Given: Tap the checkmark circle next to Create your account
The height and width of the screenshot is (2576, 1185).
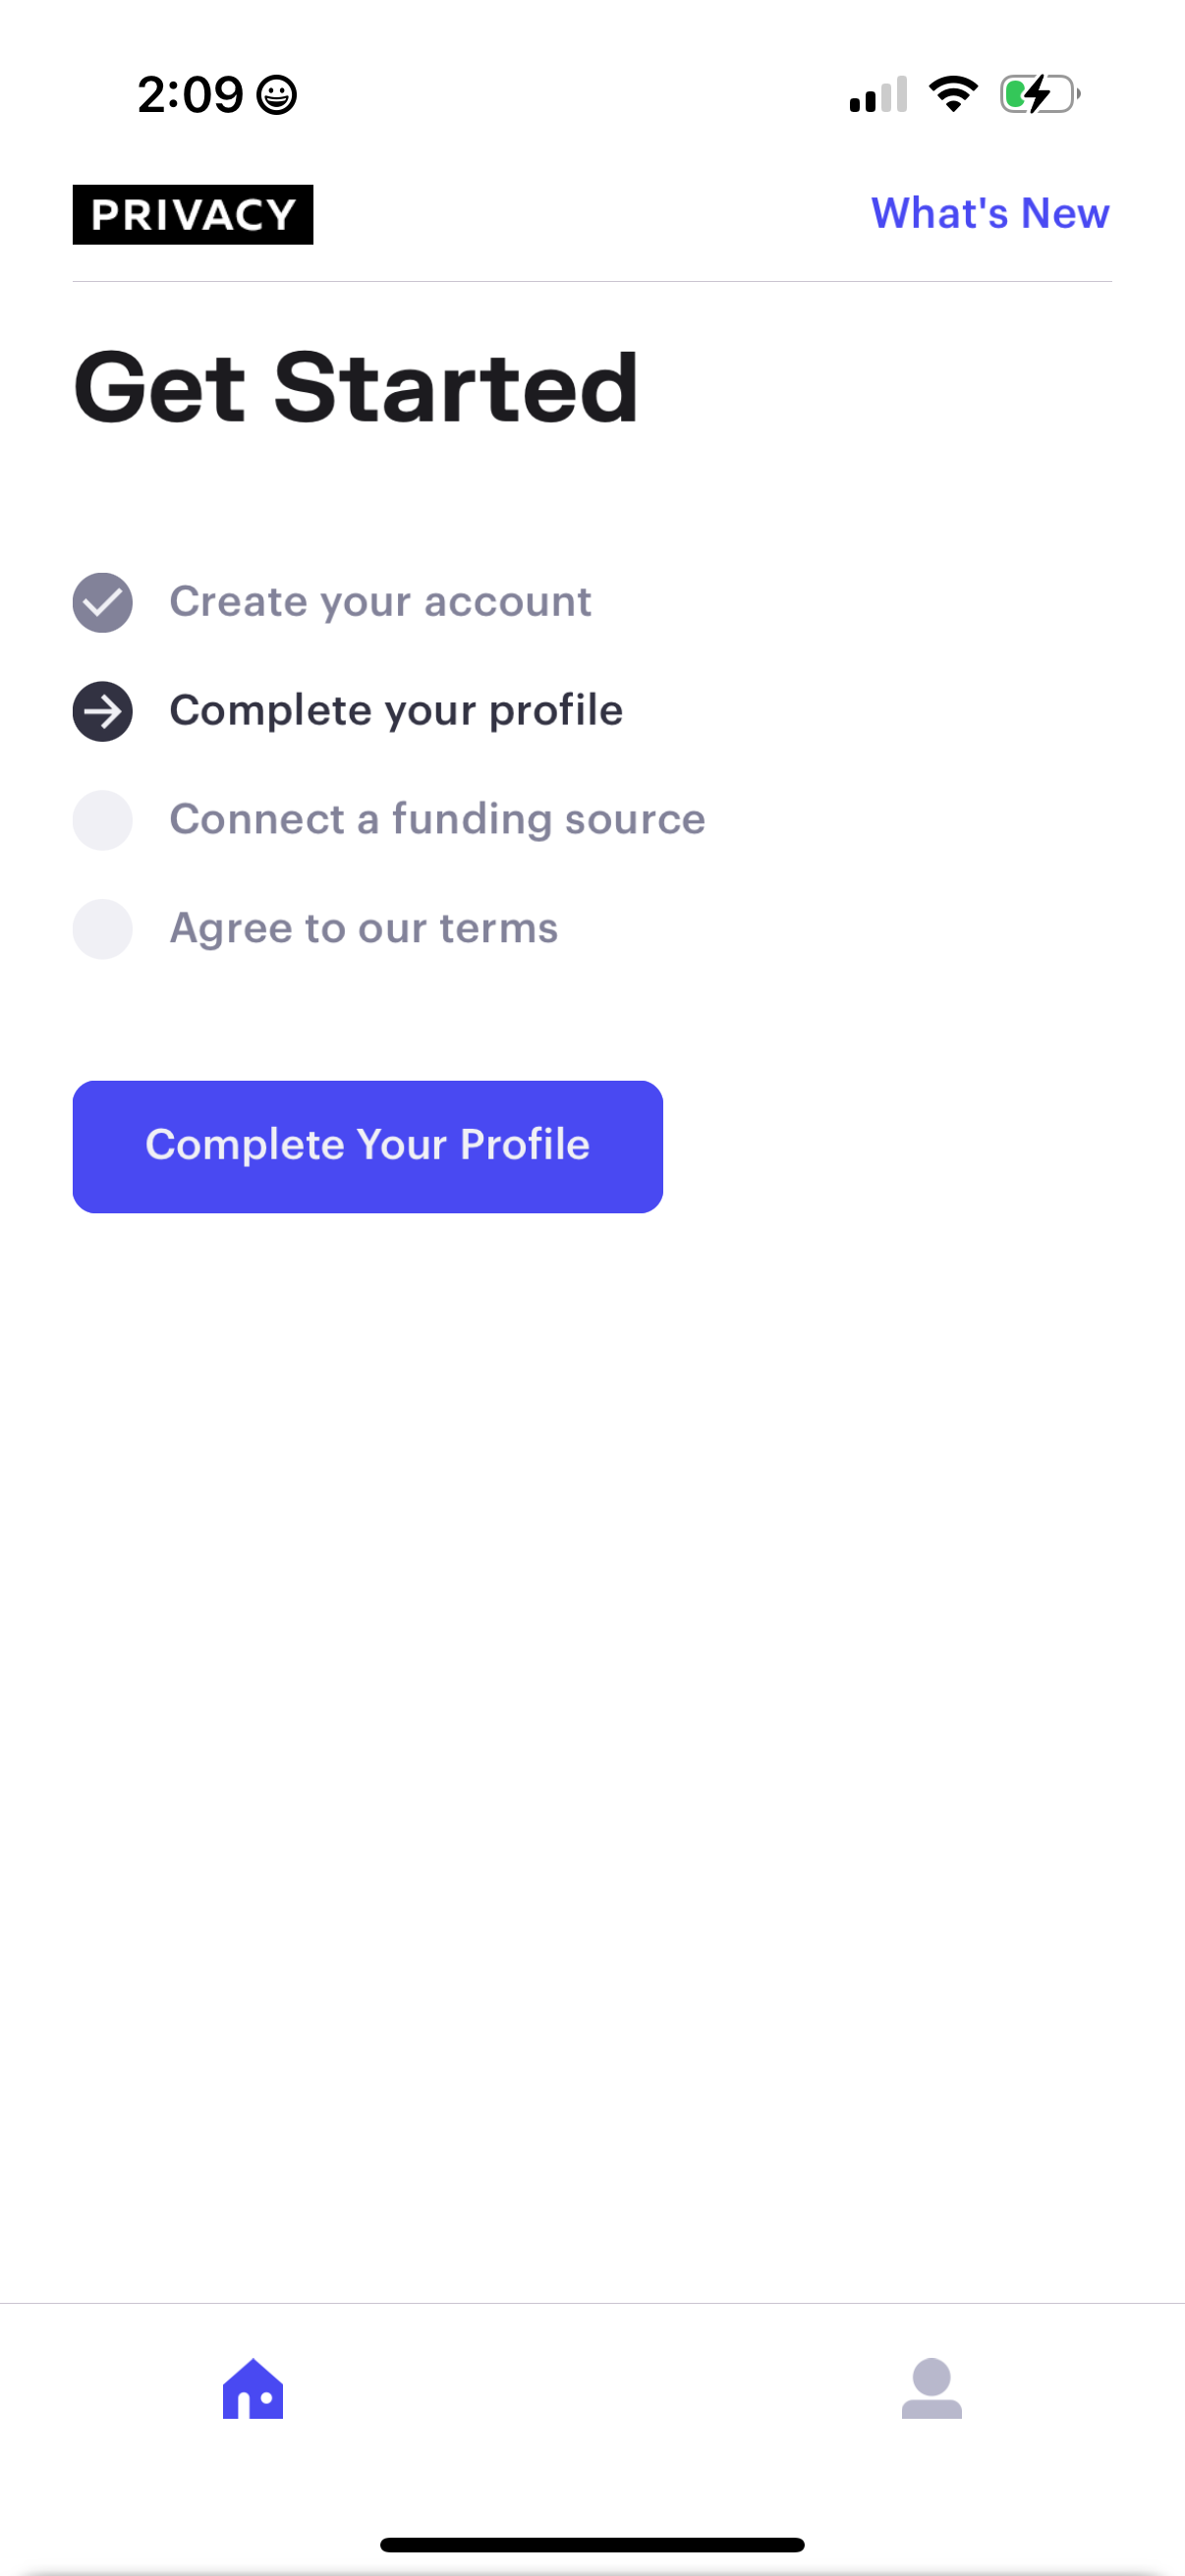Looking at the screenshot, I should click(x=102, y=601).
